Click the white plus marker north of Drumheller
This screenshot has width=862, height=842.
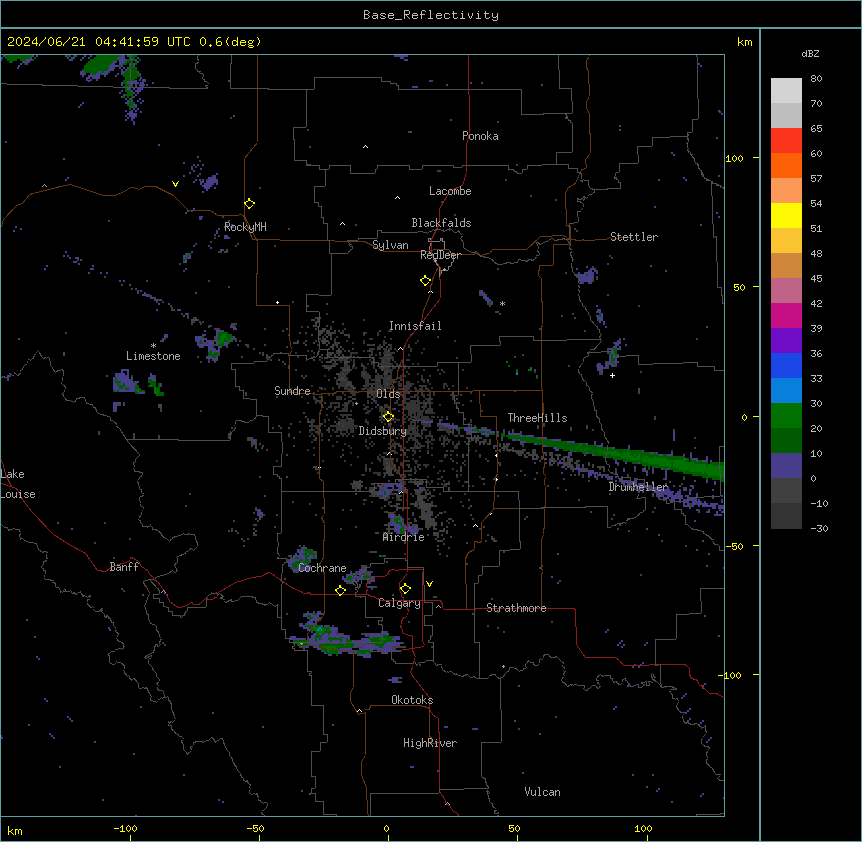[x=612, y=375]
